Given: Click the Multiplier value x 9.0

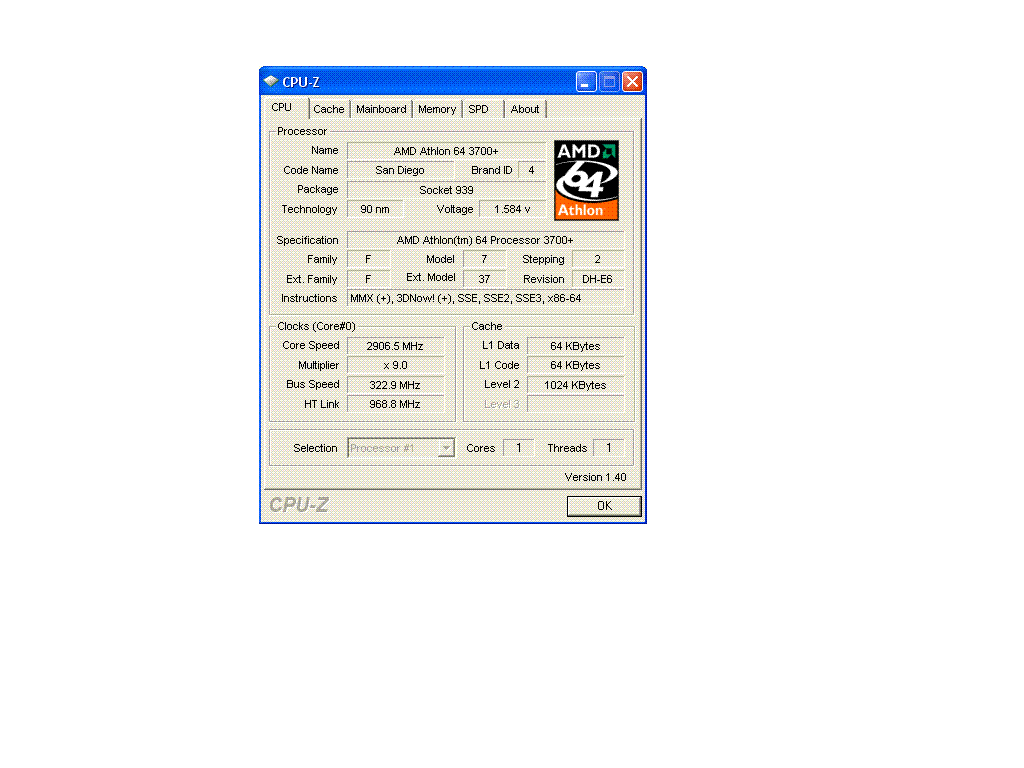Looking at the screenshot, I should point(395,365).
